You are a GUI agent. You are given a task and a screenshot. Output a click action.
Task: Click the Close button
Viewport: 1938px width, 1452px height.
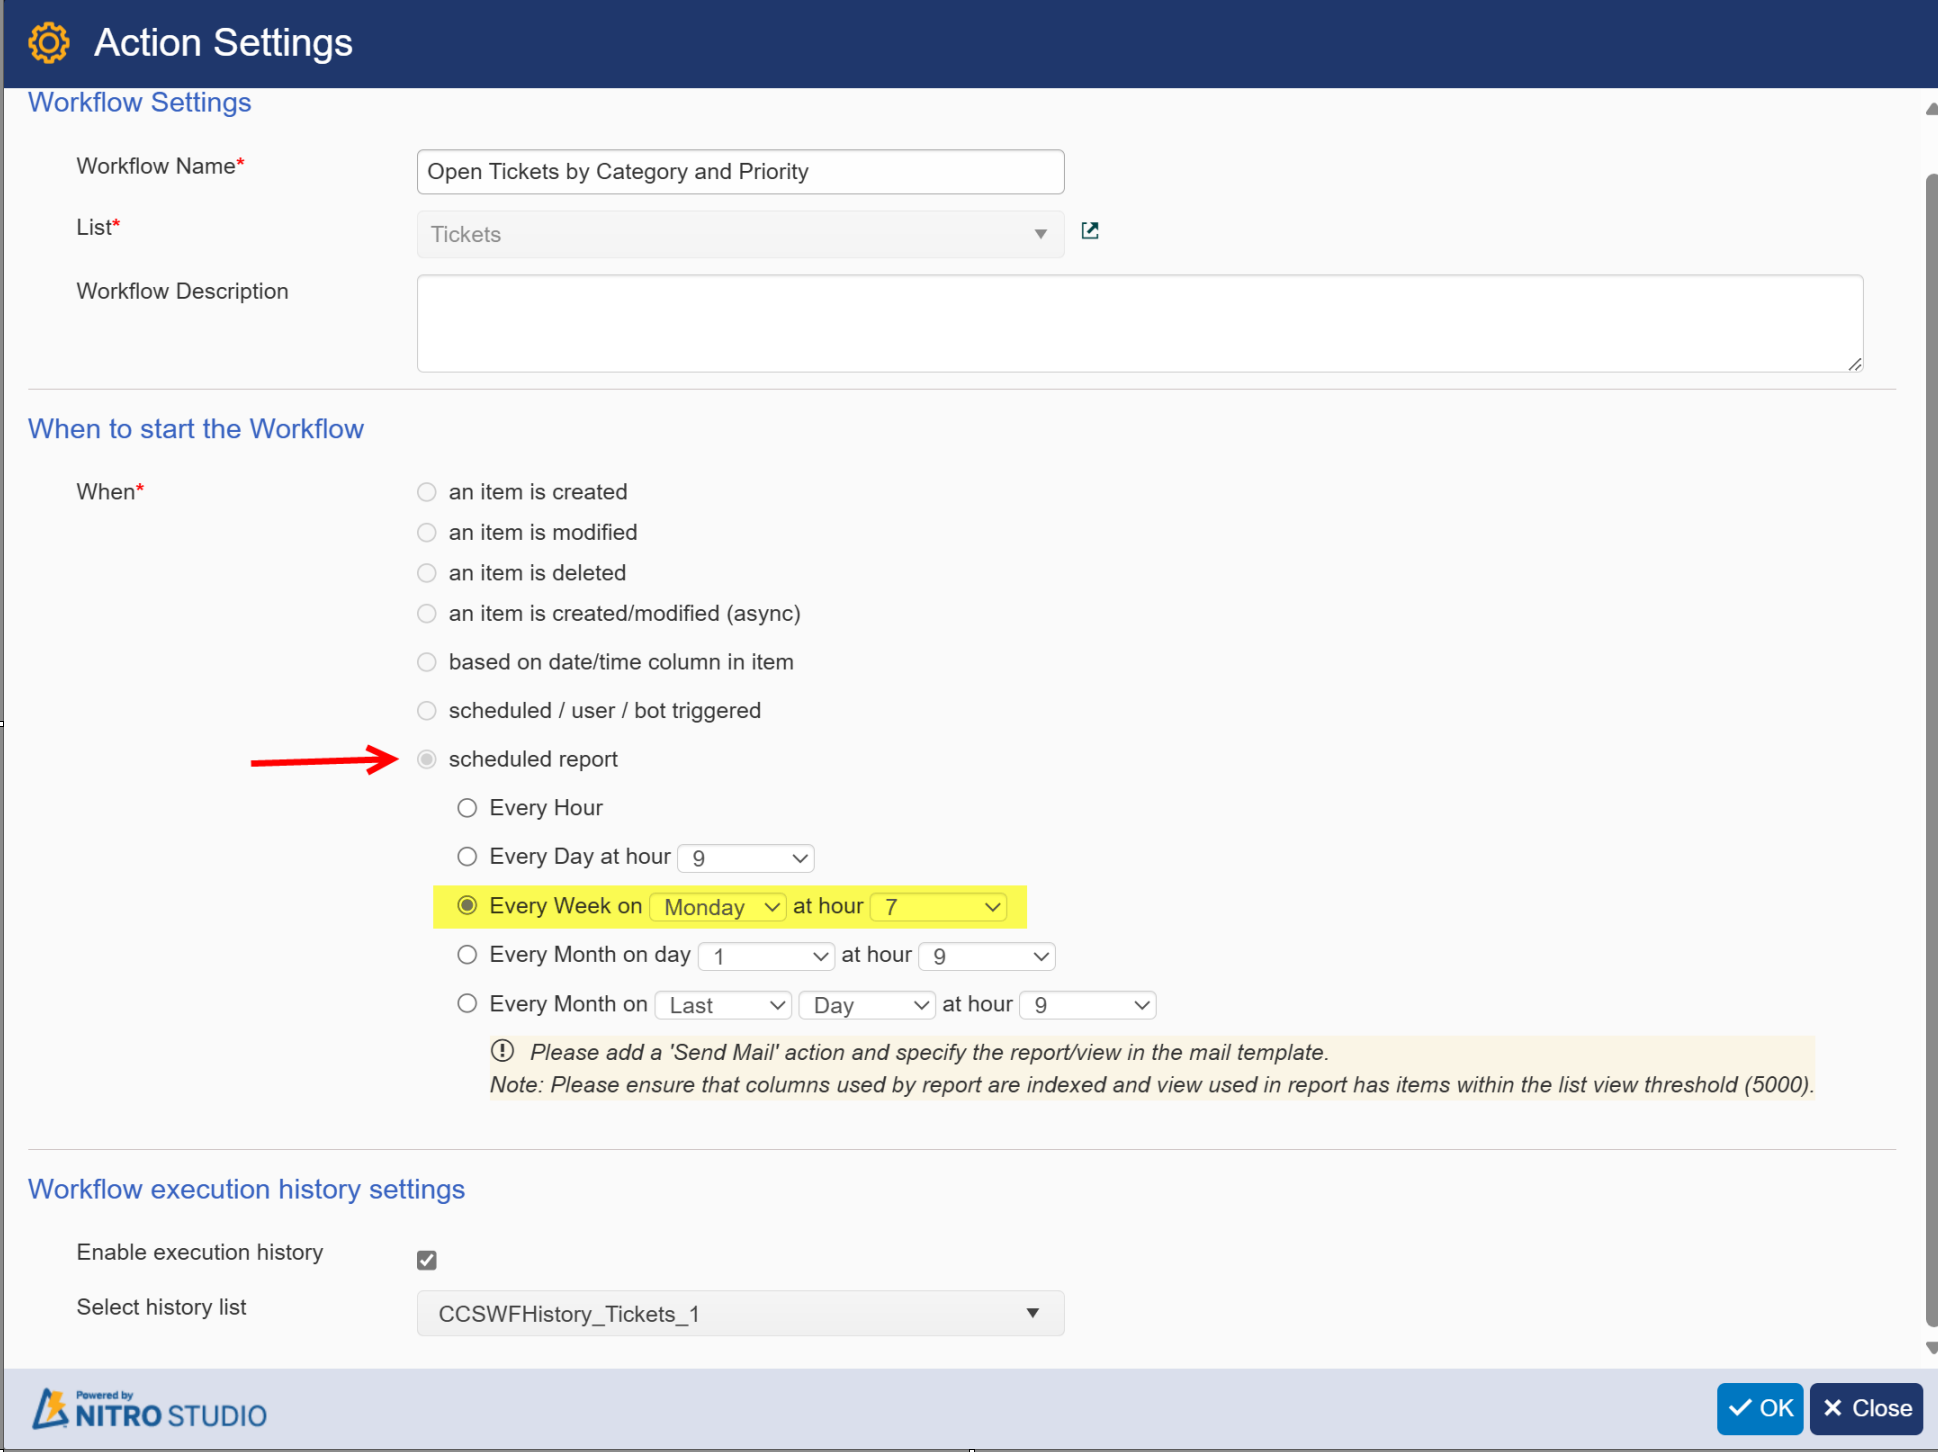click(x=1866, y=1408)
